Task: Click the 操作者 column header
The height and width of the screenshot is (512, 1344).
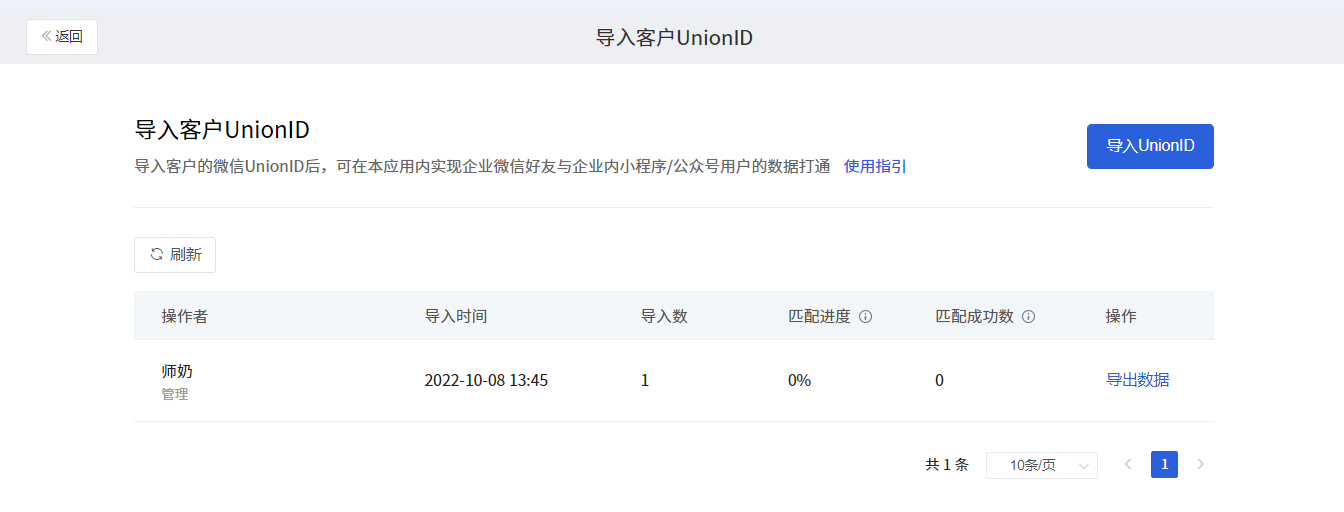Action: click(185, 316)
